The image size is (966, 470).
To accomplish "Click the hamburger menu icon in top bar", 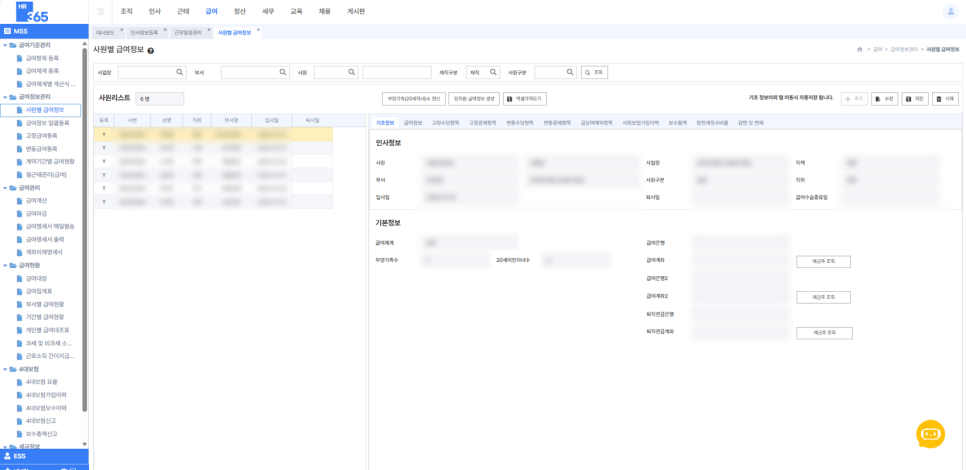I will pyautogui.click(x=100, y=12).
